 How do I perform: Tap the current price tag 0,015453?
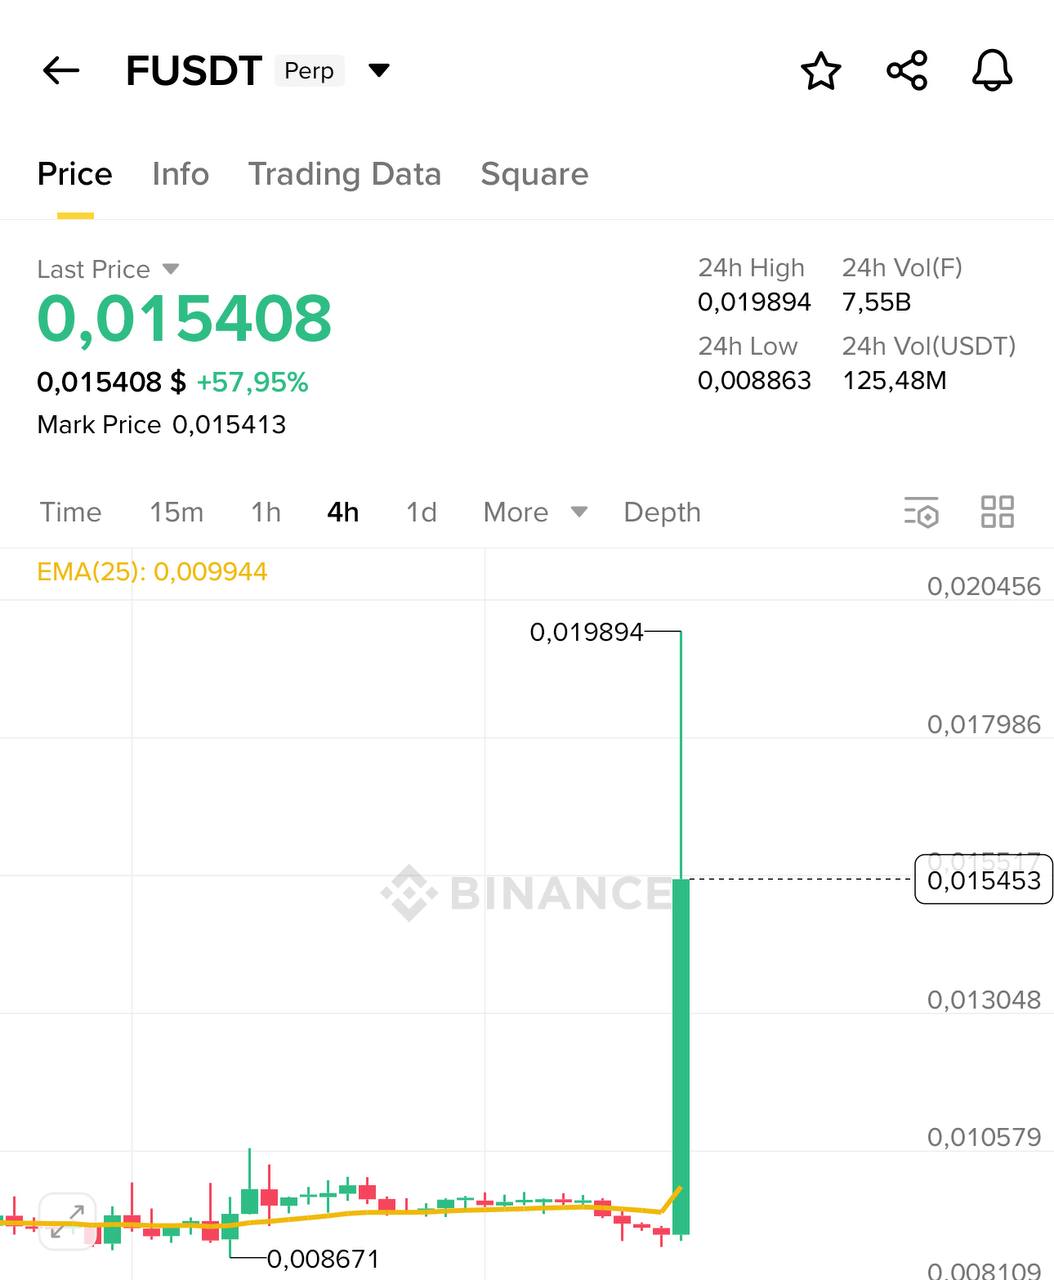pyautogui.click(x=983, y=880)
